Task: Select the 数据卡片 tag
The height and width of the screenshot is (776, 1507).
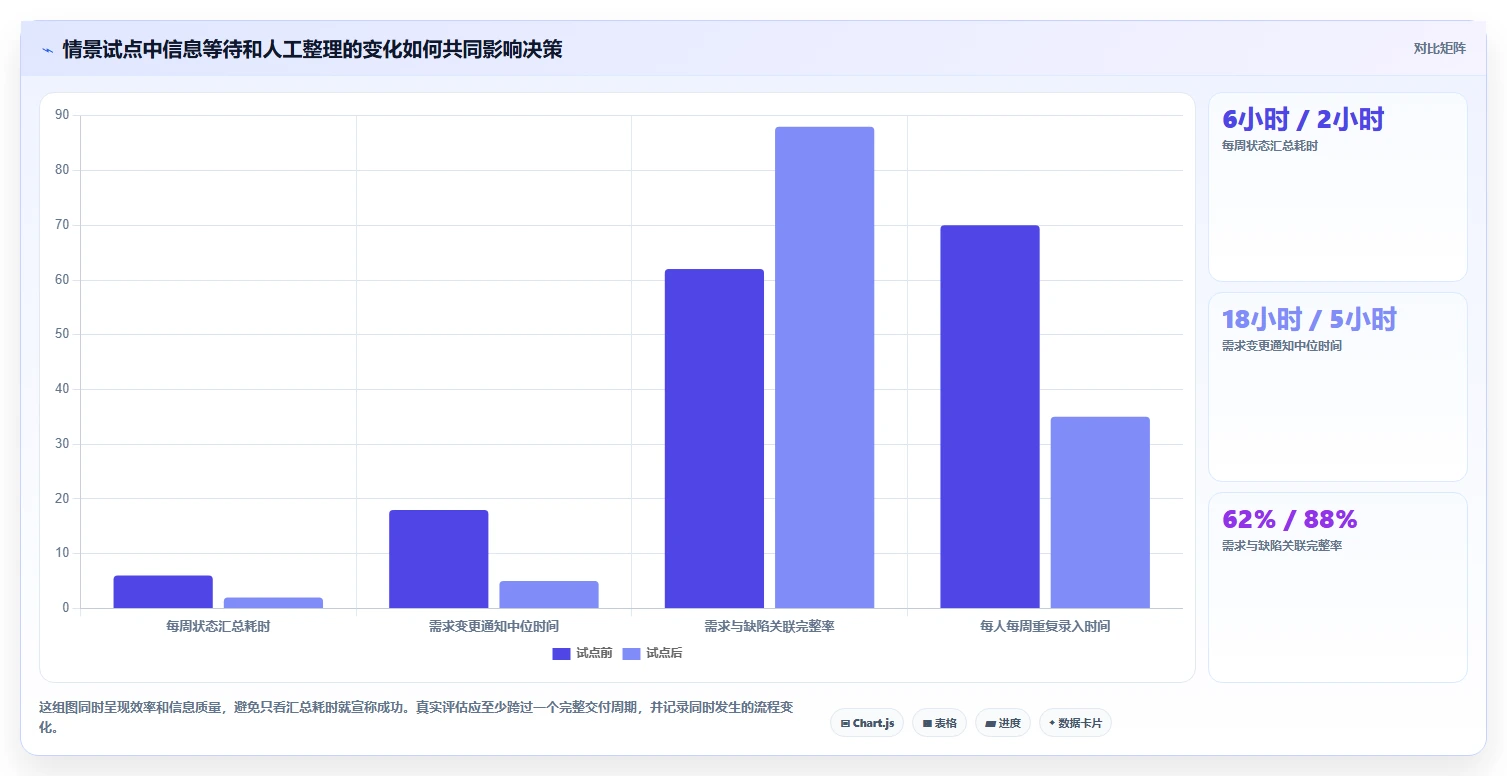Action: tap(1075, 722)
